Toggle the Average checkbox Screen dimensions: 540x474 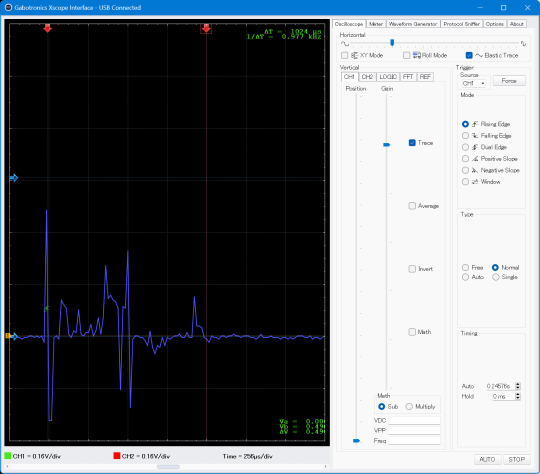412,206
